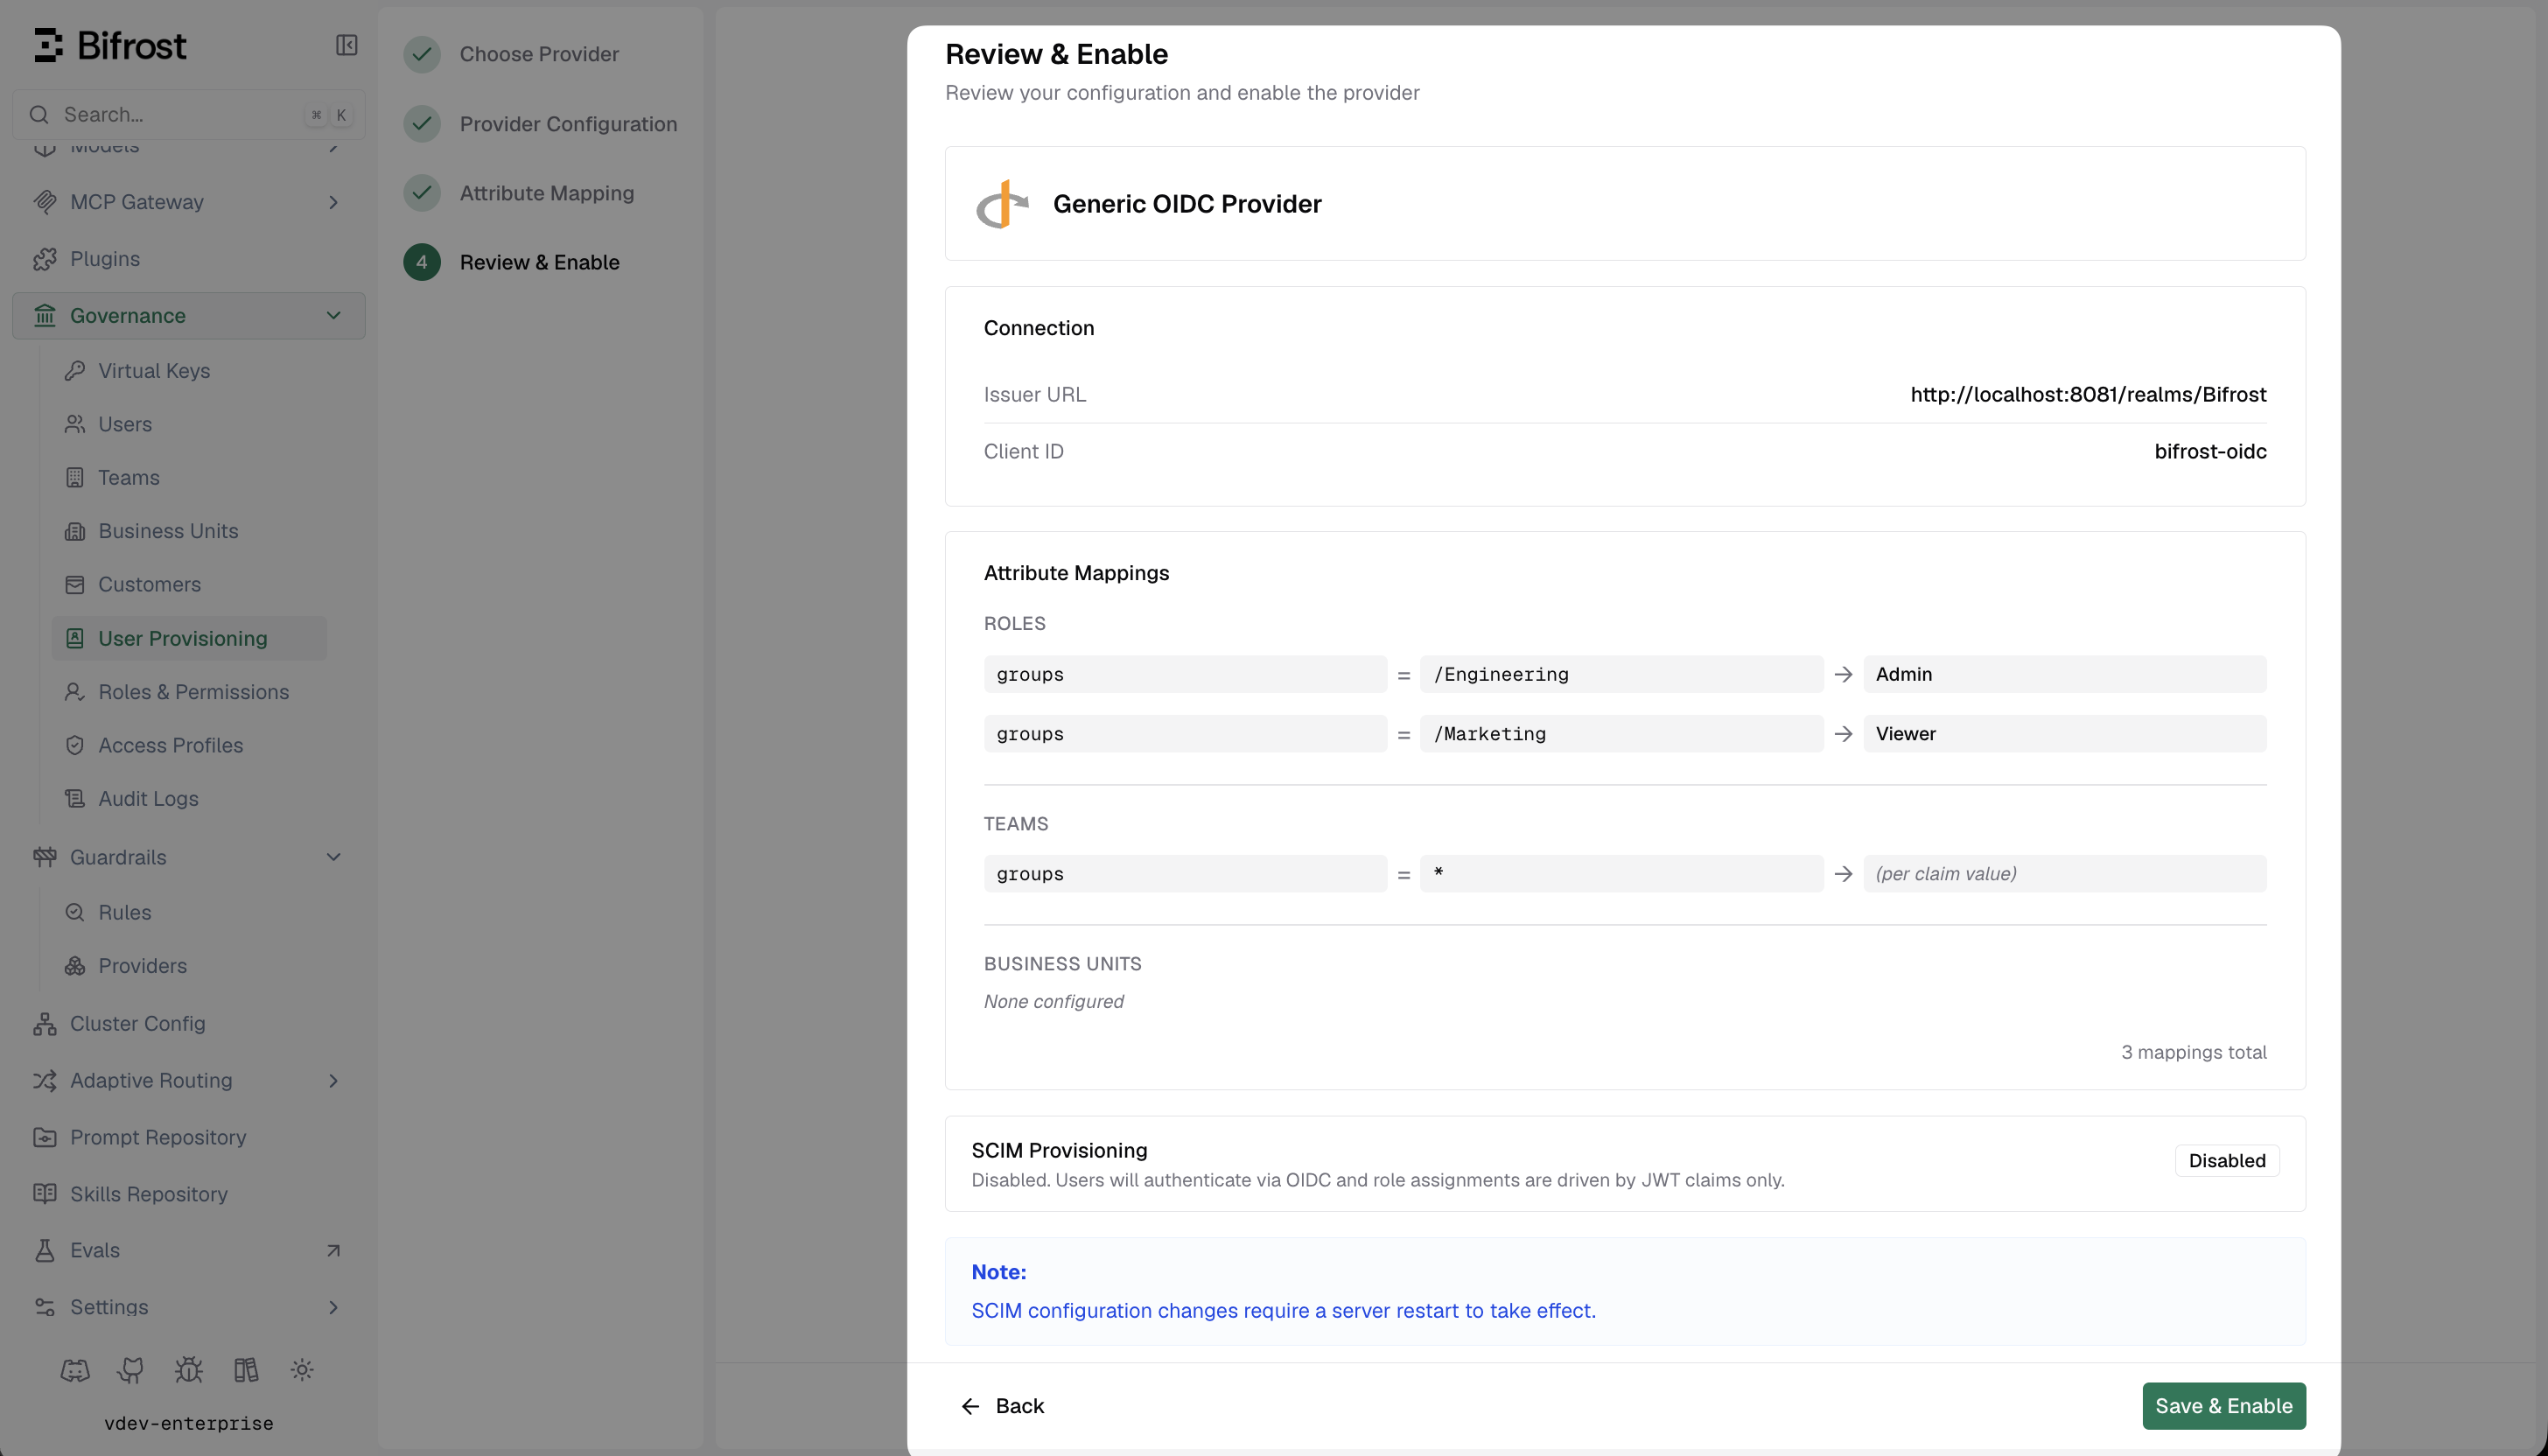Screen dimensions: 2548x1456
Task: Click the /Engineering claim value field
Action: click(1621, 674)
